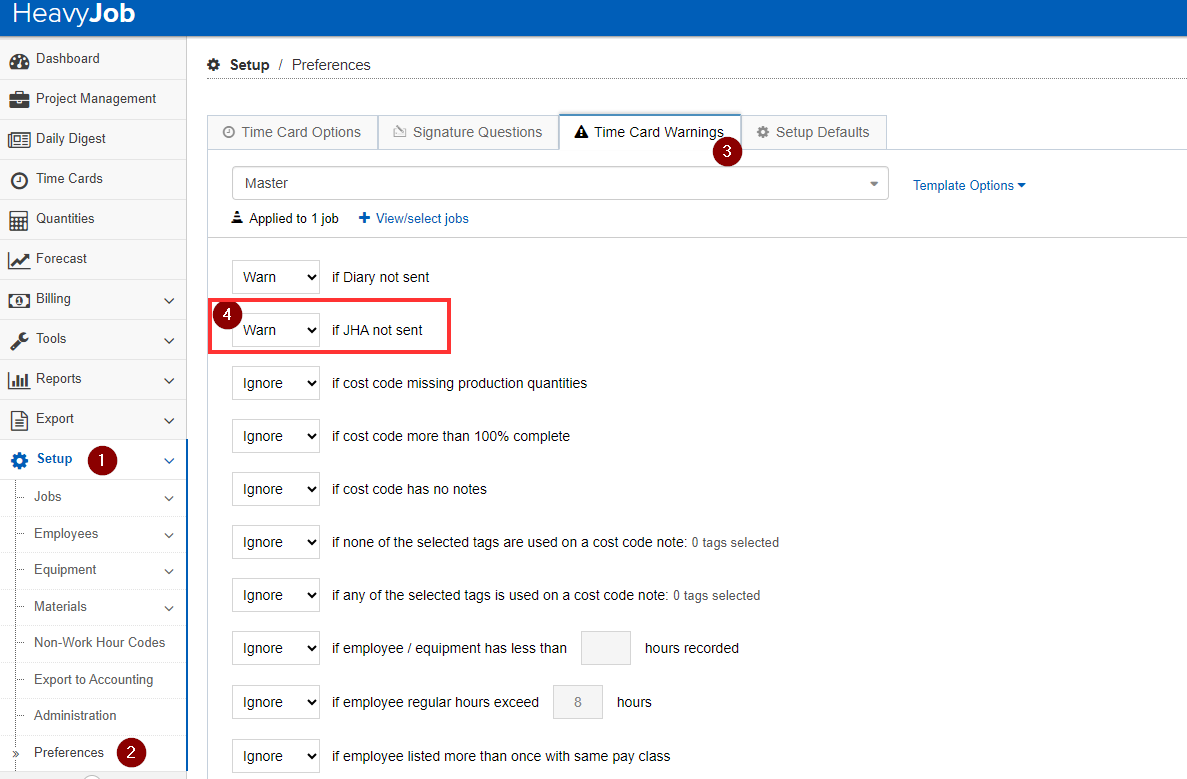Open Dashboard in the sidebar

[92, 59]
